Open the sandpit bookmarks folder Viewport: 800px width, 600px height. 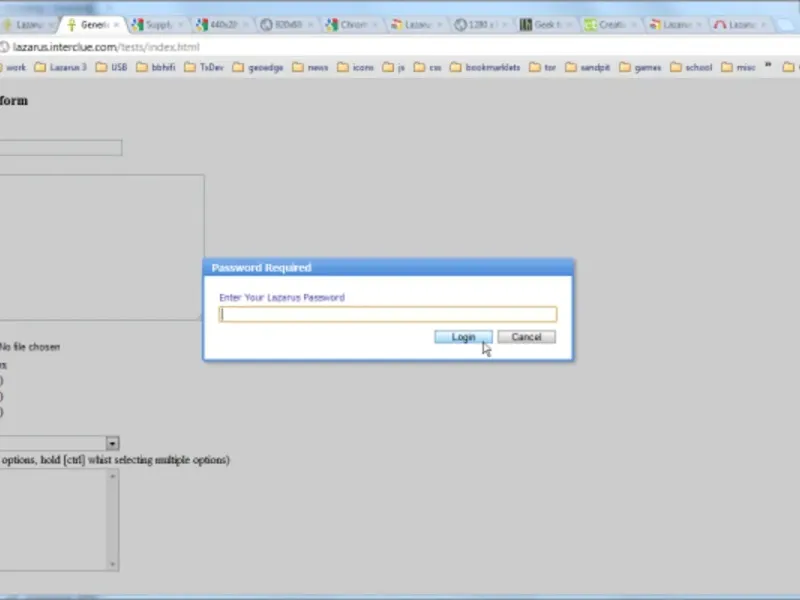pos(588,67)
